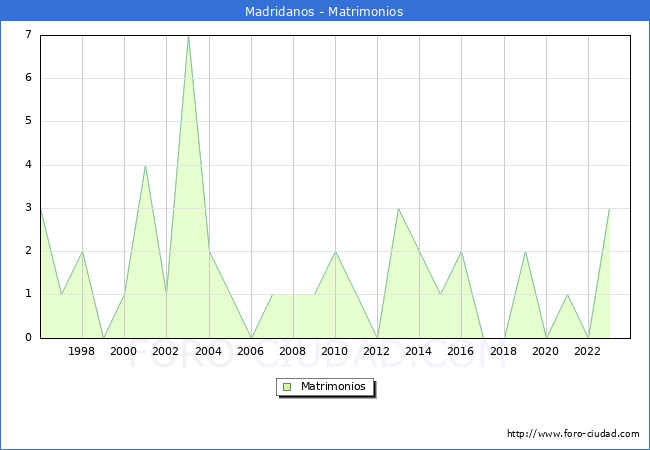
Task: Click the 2003 peak at value 7
Action: (x=188, y=37)
